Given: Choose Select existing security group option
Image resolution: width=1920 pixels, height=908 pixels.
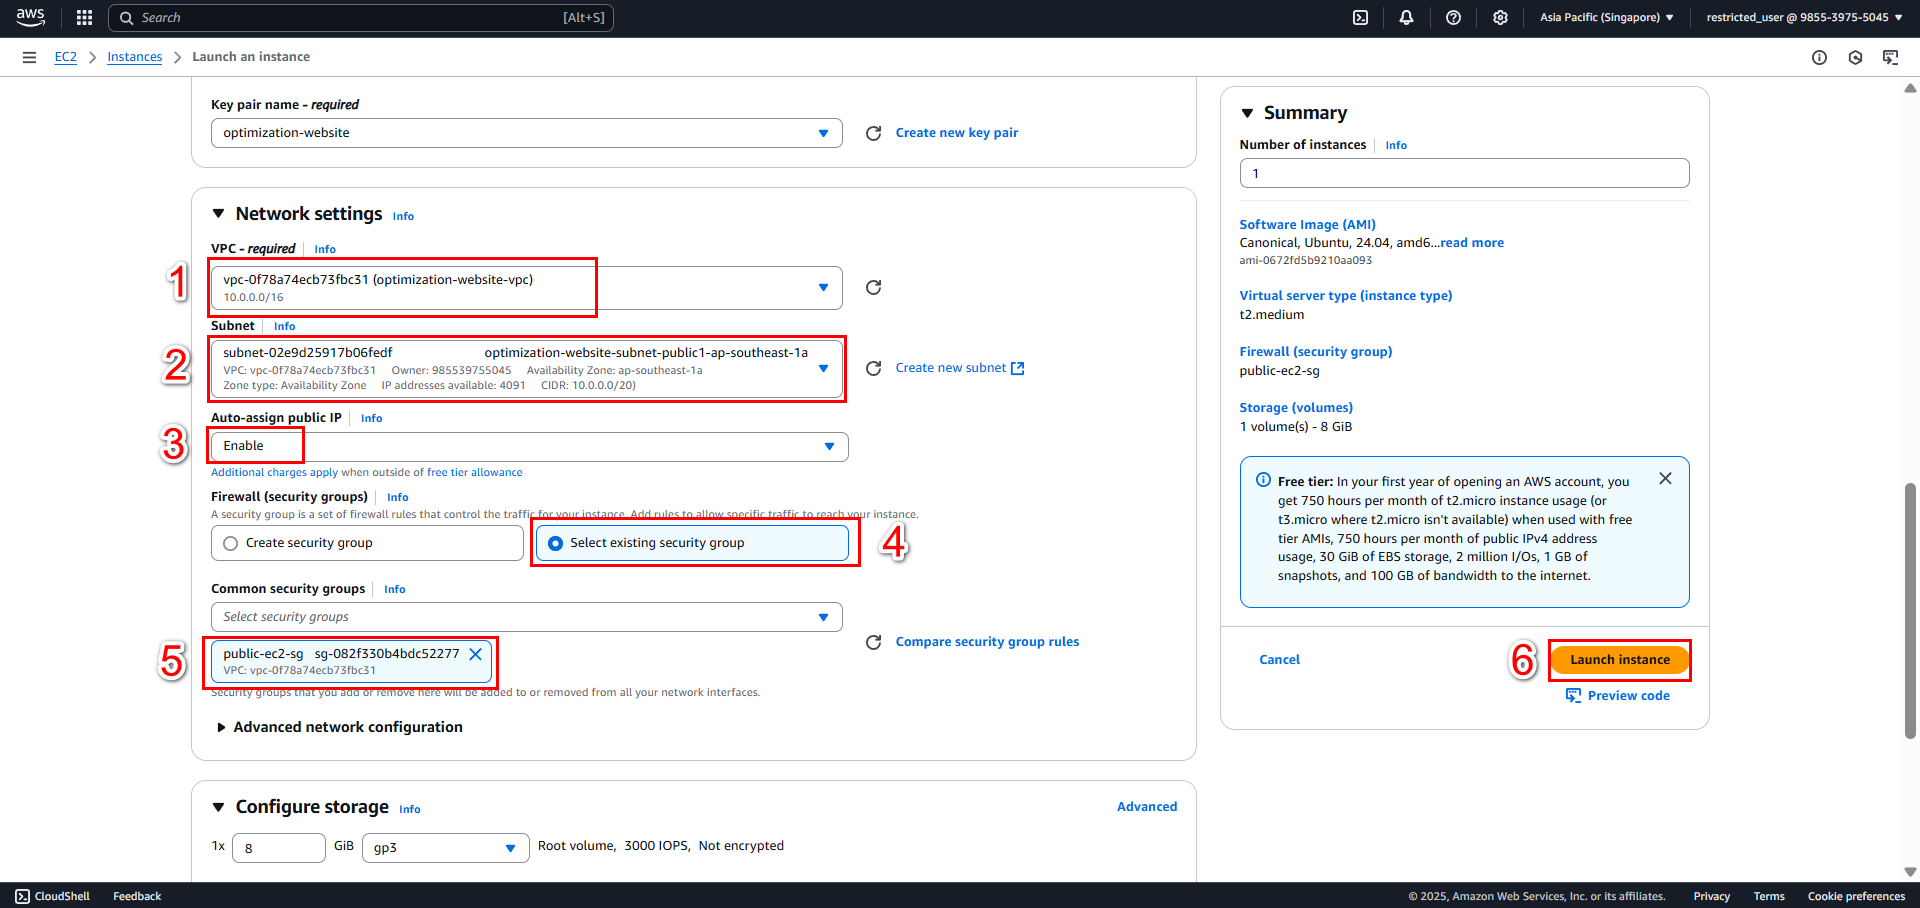Looking at the screenshot, I should click(x=692, y=543).
